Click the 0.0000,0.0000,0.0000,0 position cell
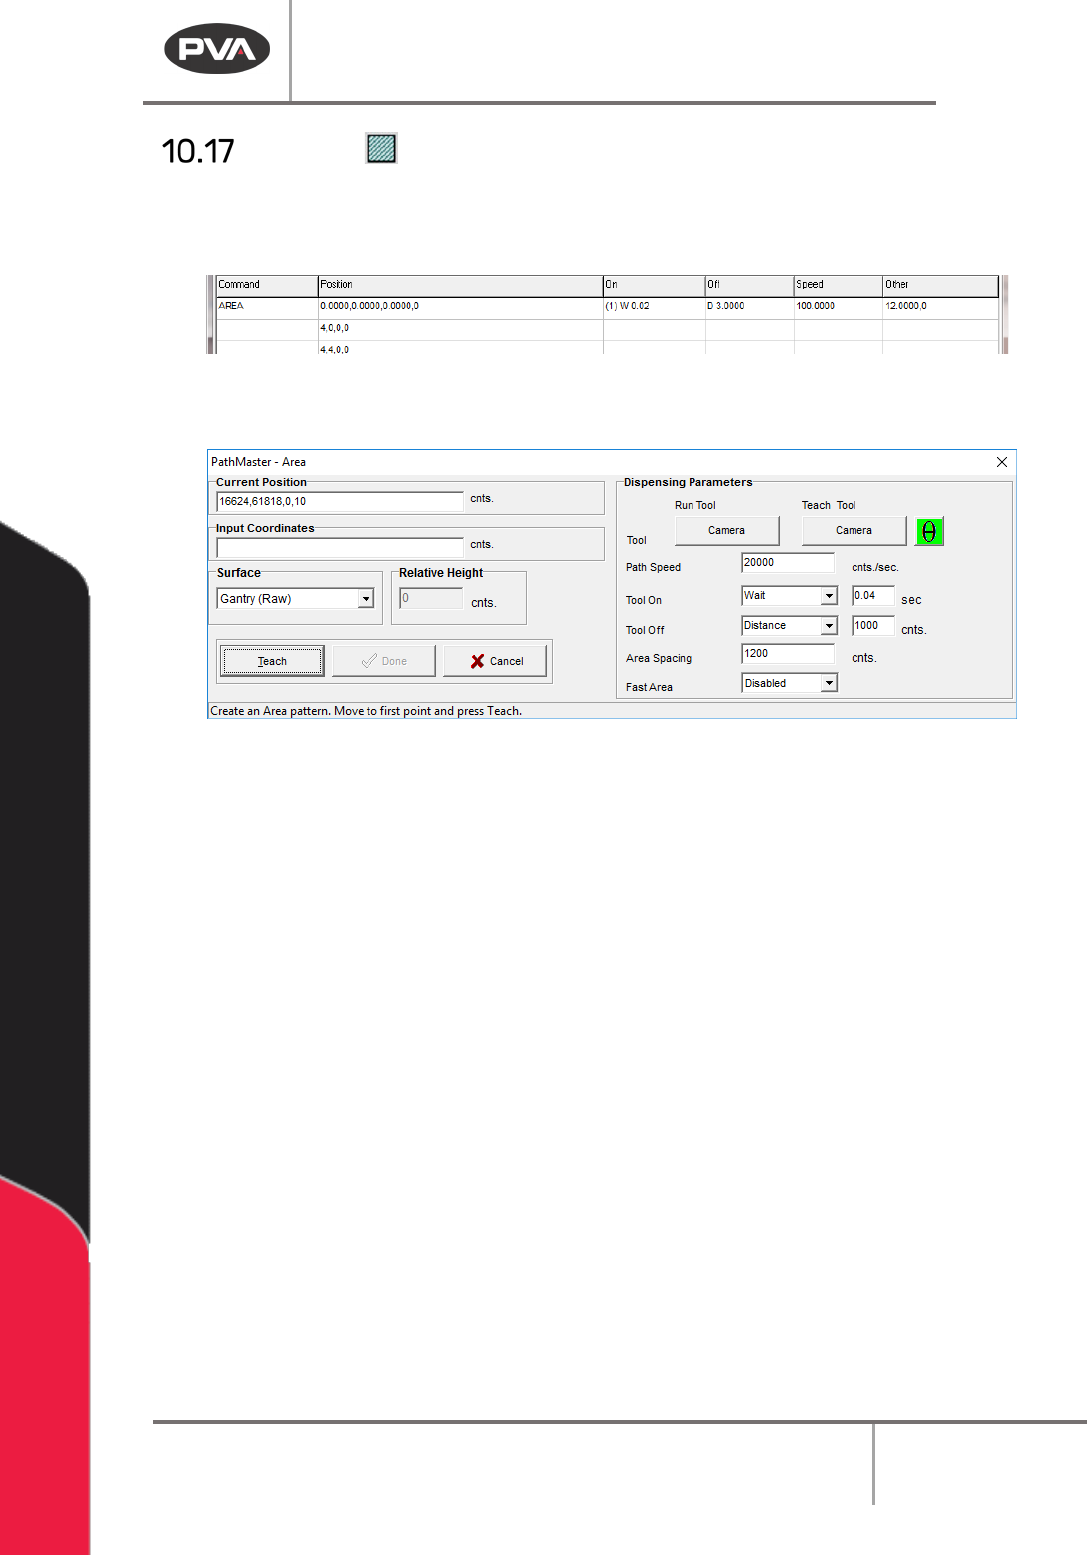 460,307
